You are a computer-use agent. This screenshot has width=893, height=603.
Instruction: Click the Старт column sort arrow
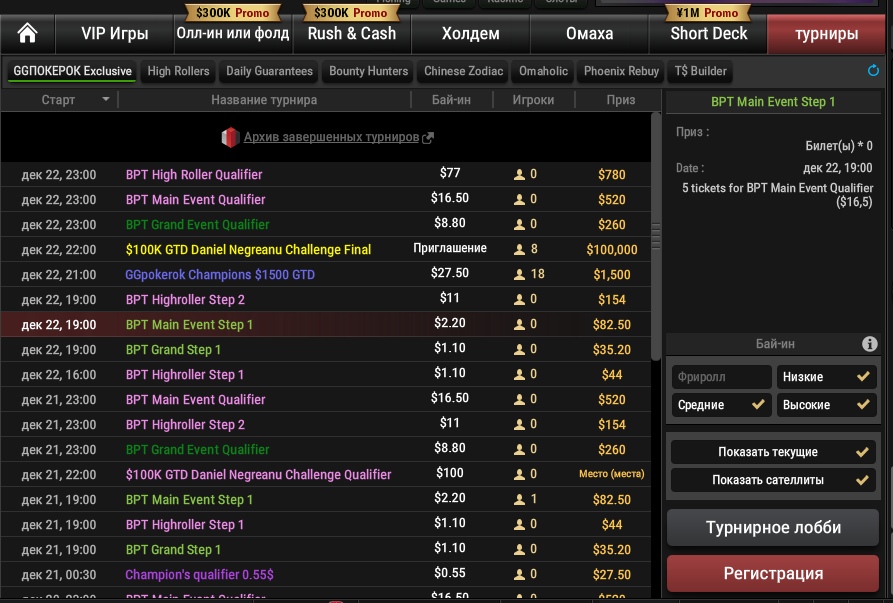pyautogui.click(x=105, y=100)
